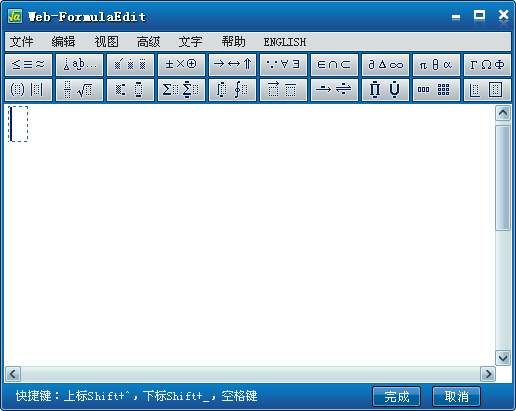This screenshot has width=516, height=411.
Task: Open the arrow symbols palette
Action: pyautogui.click(x=232, y=64)
